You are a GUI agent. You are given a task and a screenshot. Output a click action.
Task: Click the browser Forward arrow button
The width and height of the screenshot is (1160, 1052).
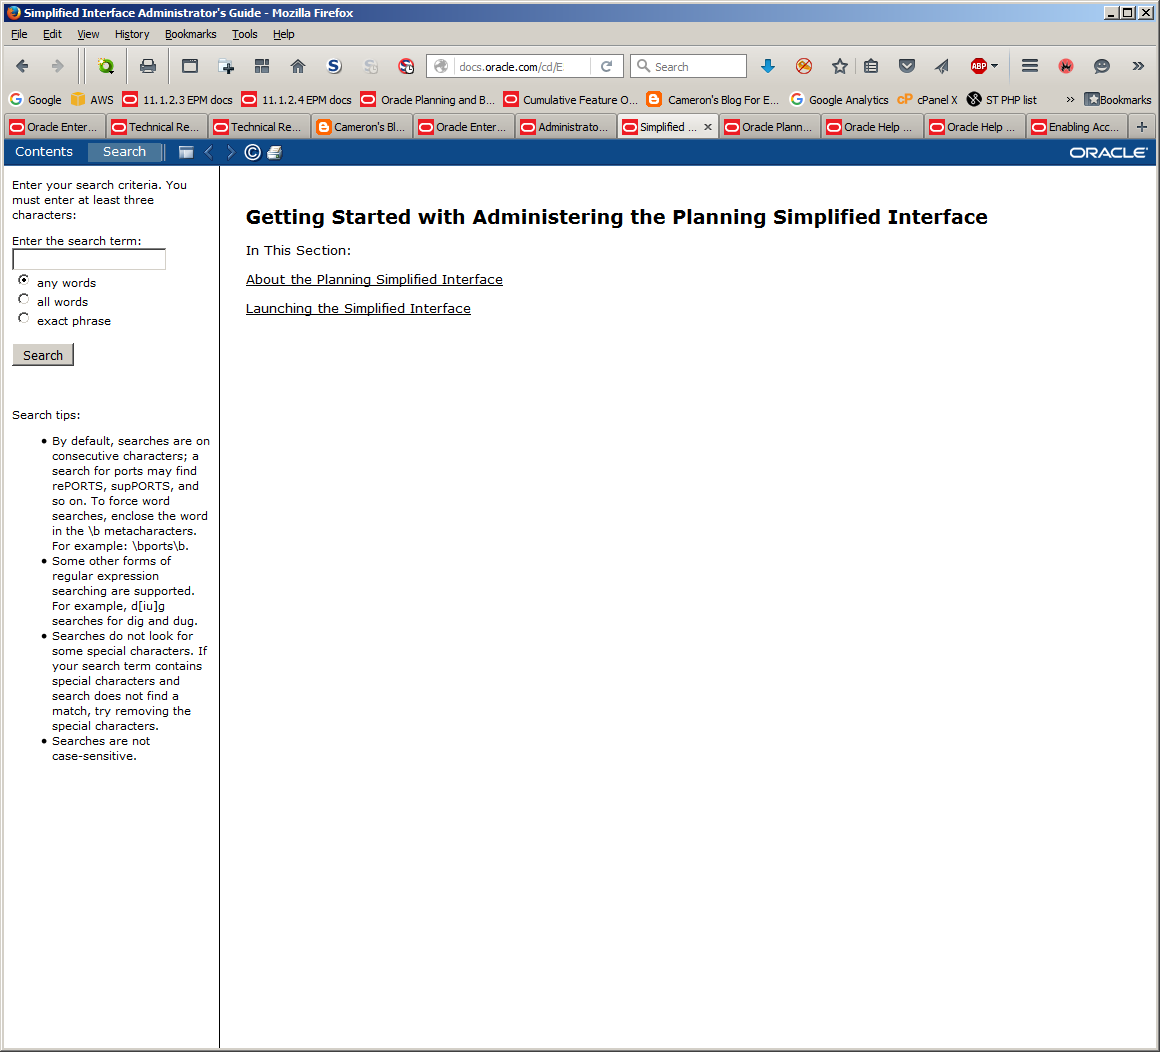click(57, 67)
